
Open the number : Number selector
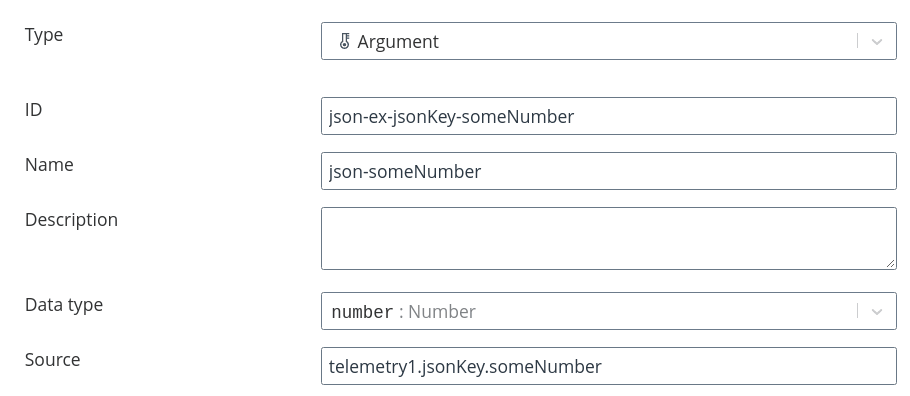[609, 311]
